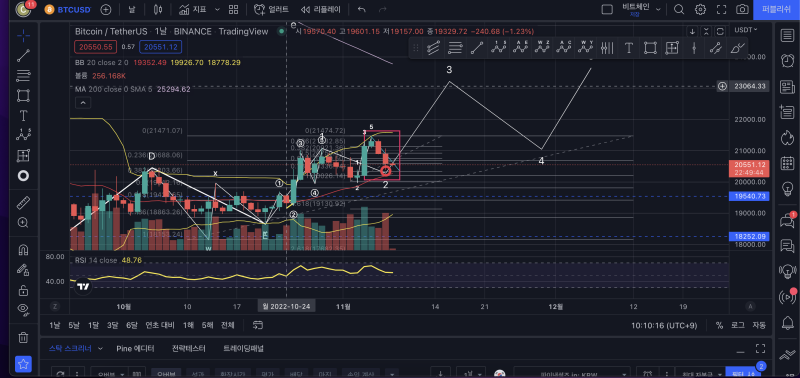The width and height of the screenshot is (800, 378).
Task: Switch to the Pine 에디터 tab
Action: coord(135,349)
